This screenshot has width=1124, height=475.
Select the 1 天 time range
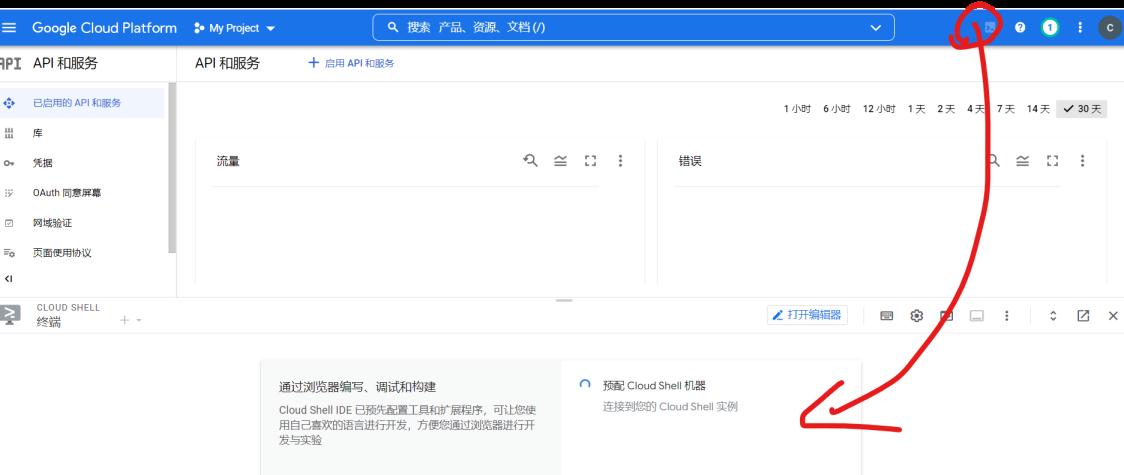916,109
